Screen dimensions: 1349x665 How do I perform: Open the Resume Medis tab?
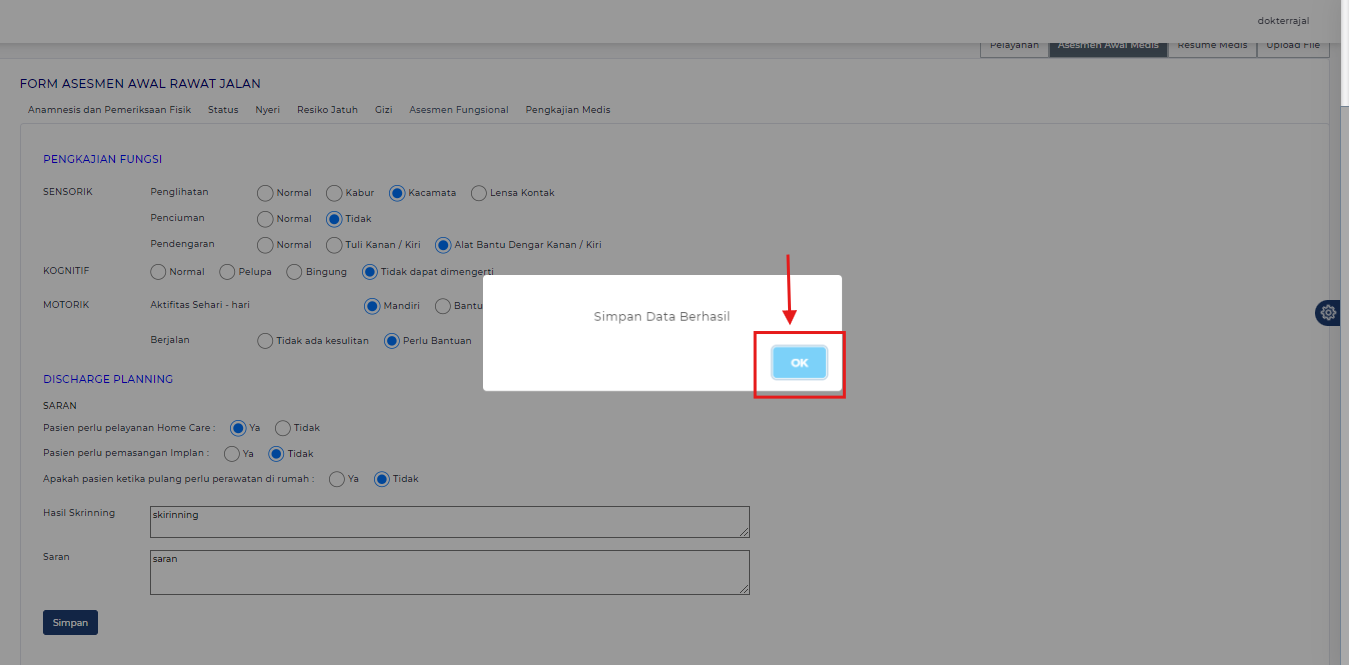coord(1211,46)
